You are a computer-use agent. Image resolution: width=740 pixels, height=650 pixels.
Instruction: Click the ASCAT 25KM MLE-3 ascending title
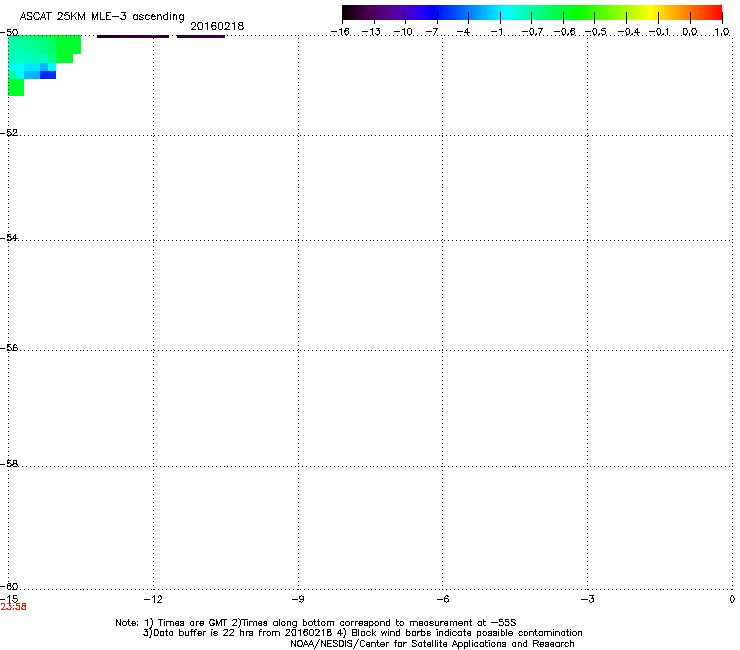tap(102, 17)
